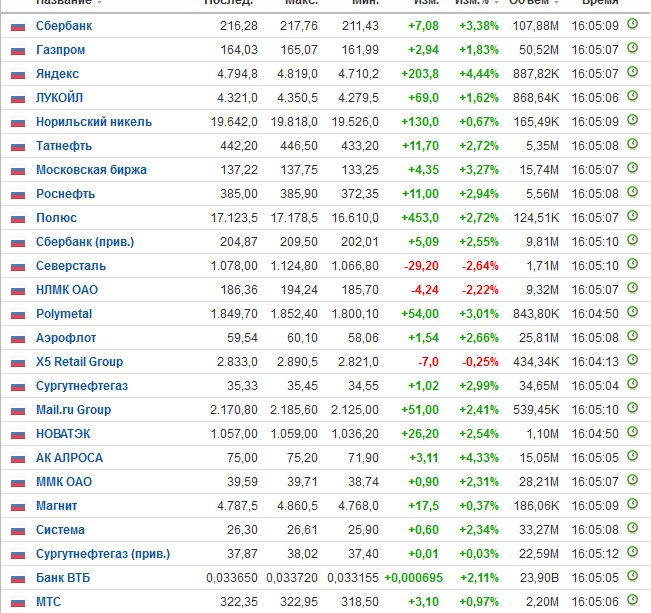The width and height of the screenshot is (651, 613).
Task: Open the Газпром stock link
Action: coord(61,50)
